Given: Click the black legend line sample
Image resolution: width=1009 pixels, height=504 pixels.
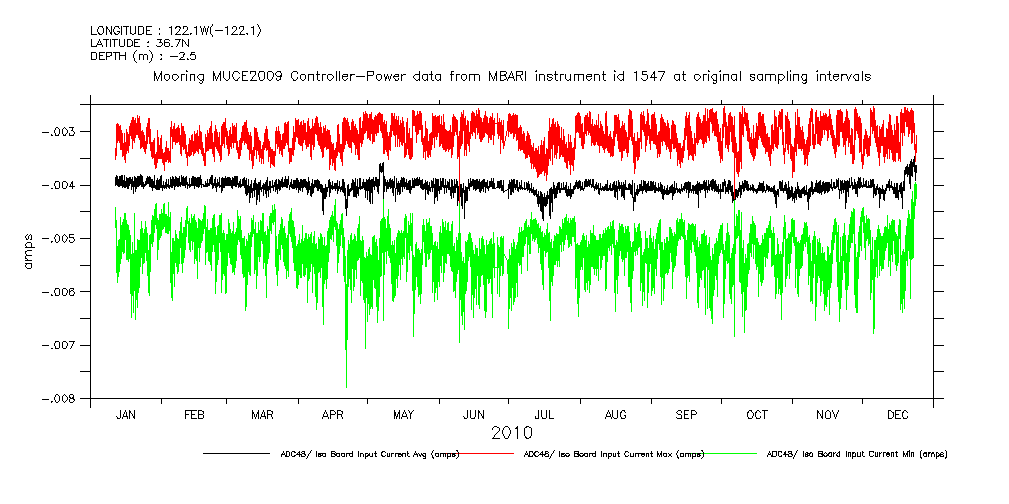Looking at the screenshot, I should click(240, 454).
